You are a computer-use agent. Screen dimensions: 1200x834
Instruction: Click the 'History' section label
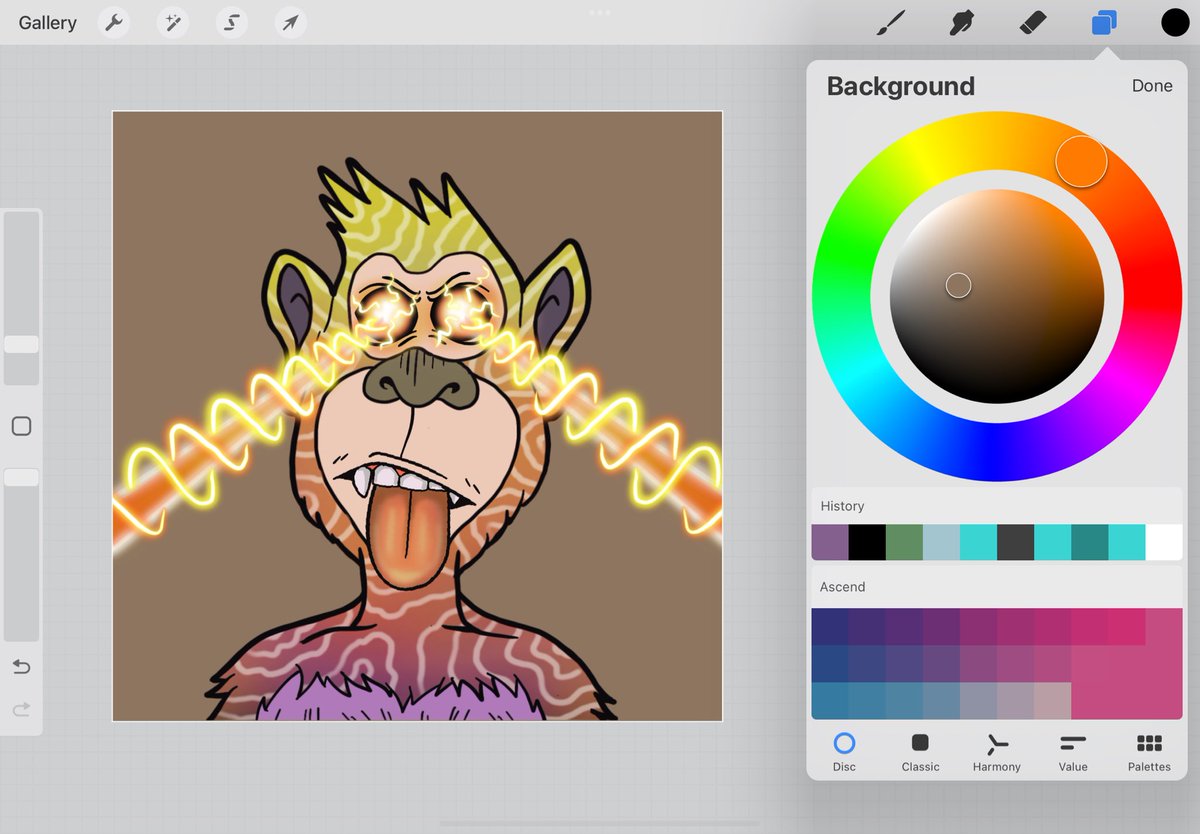pos(842,506)
